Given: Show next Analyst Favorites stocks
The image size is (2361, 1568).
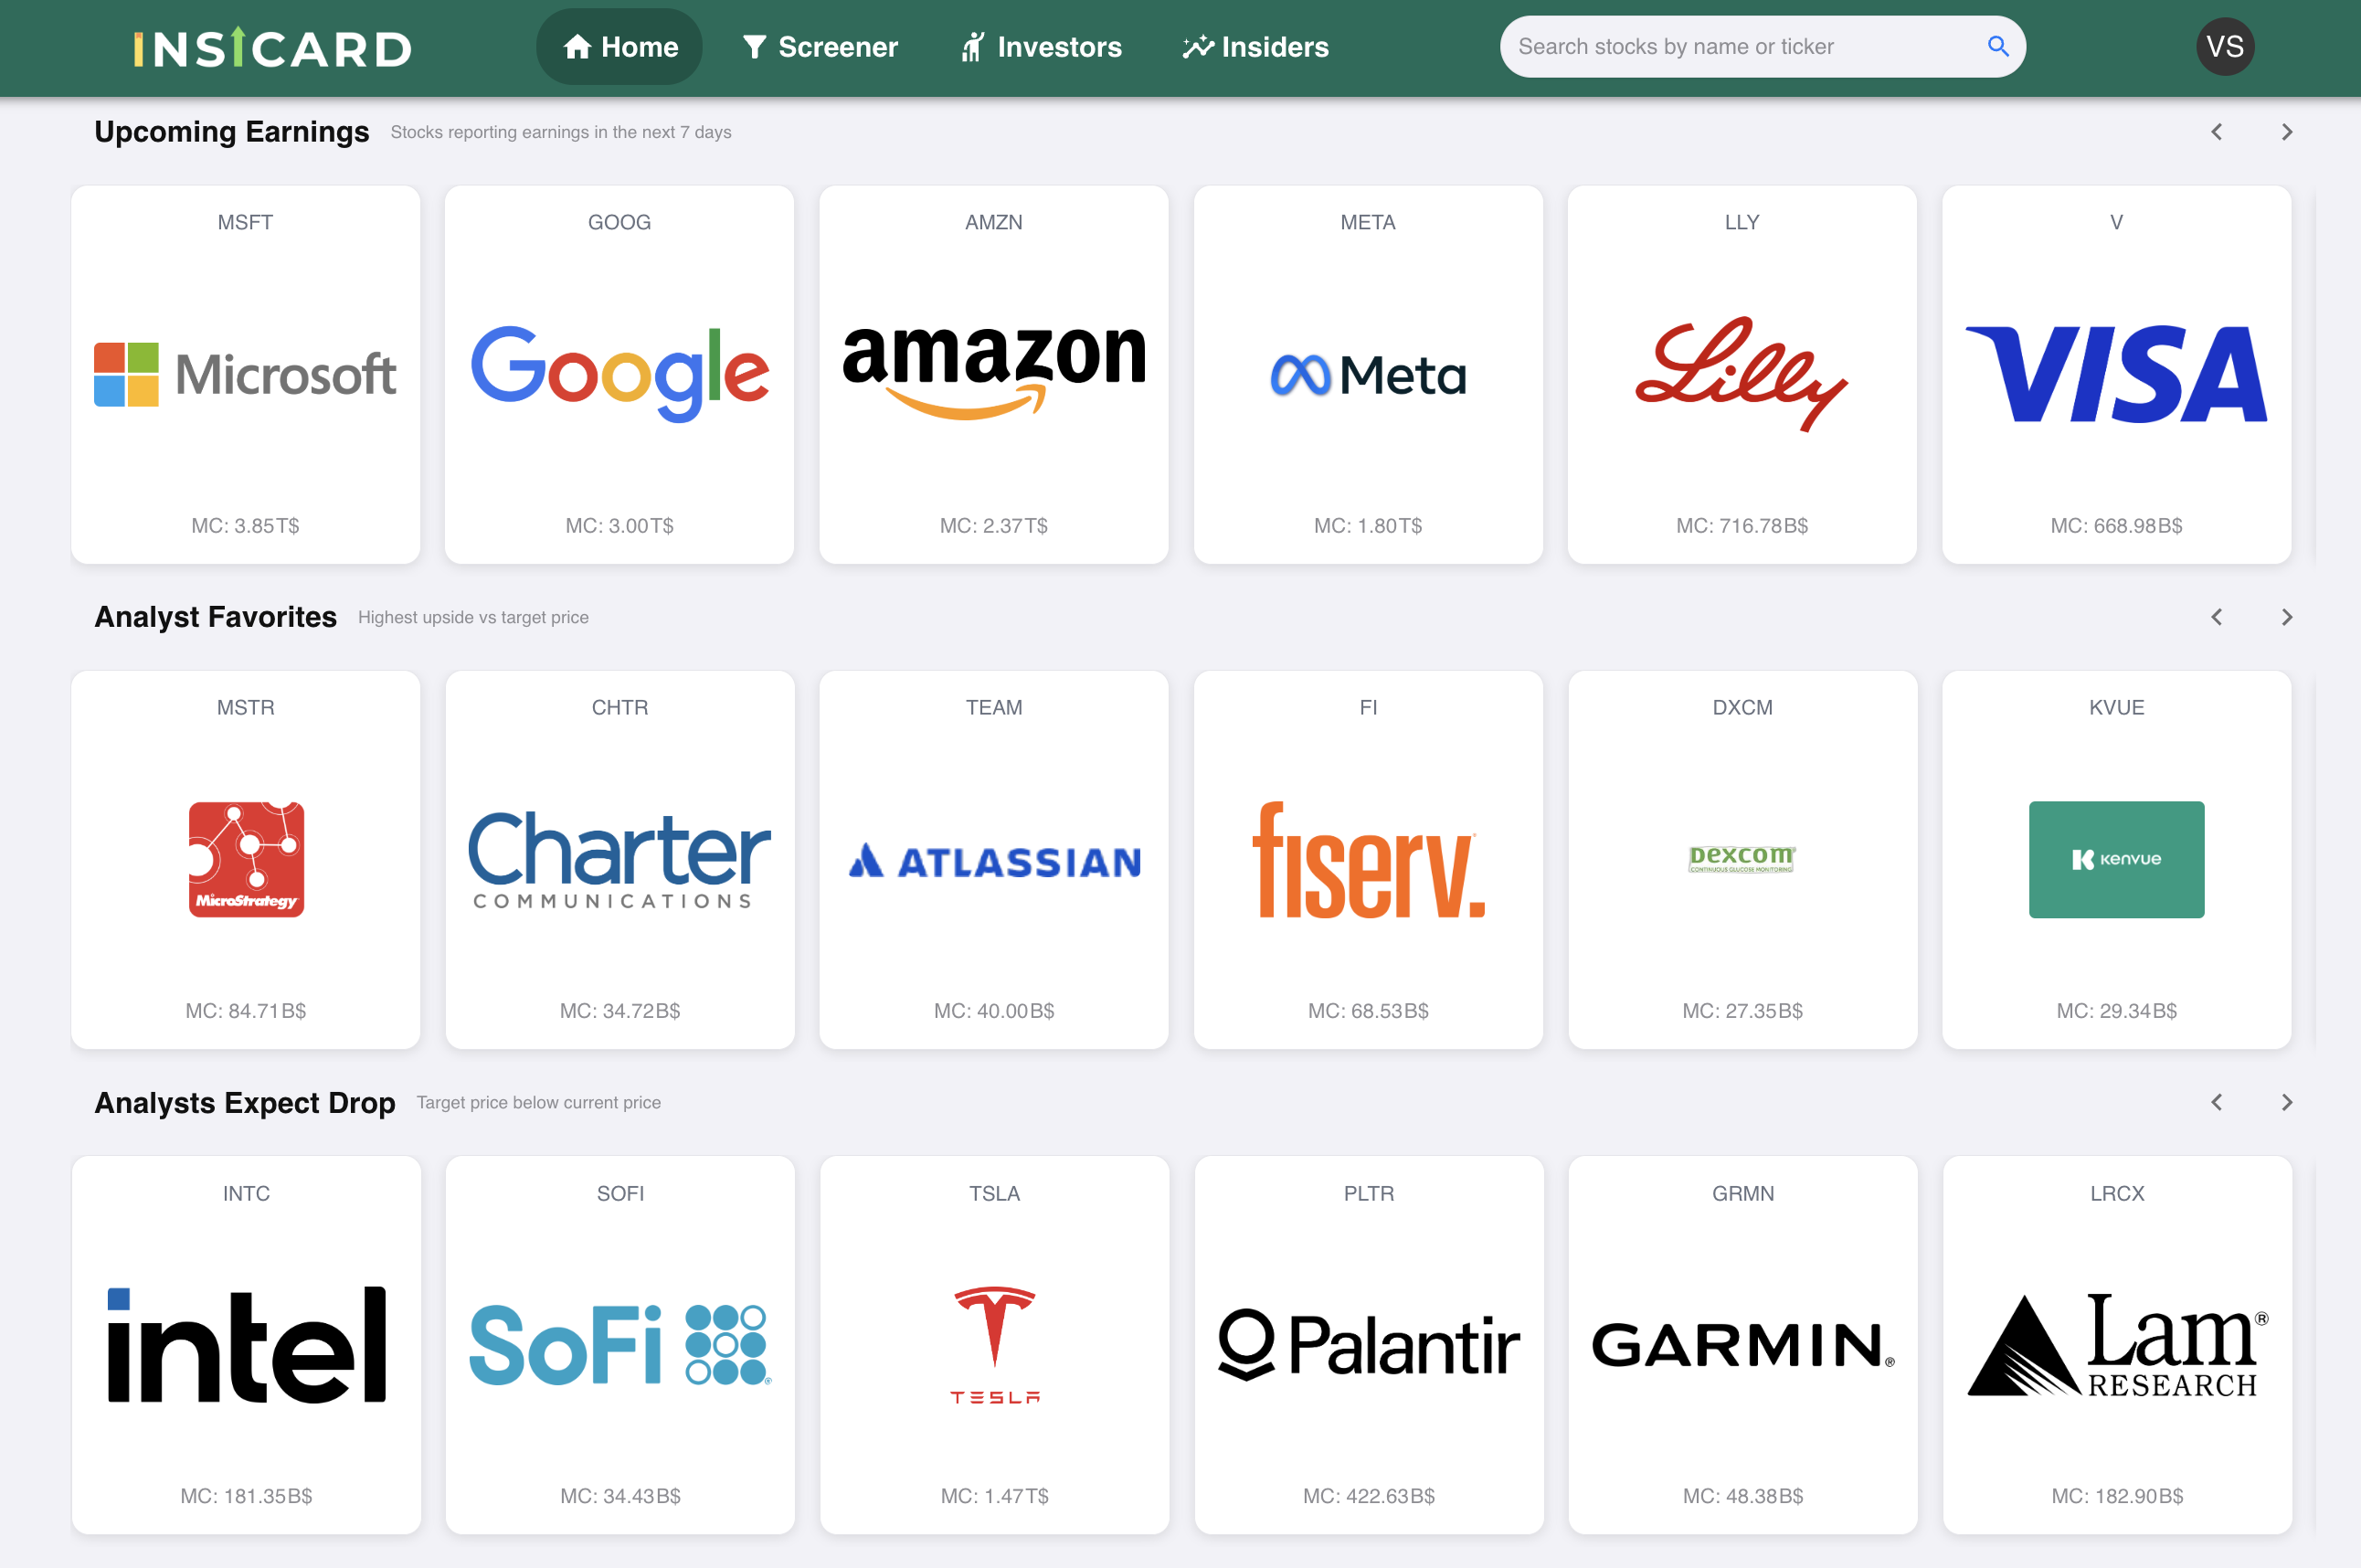Looking at the screenshot, I should point(2286,617).
